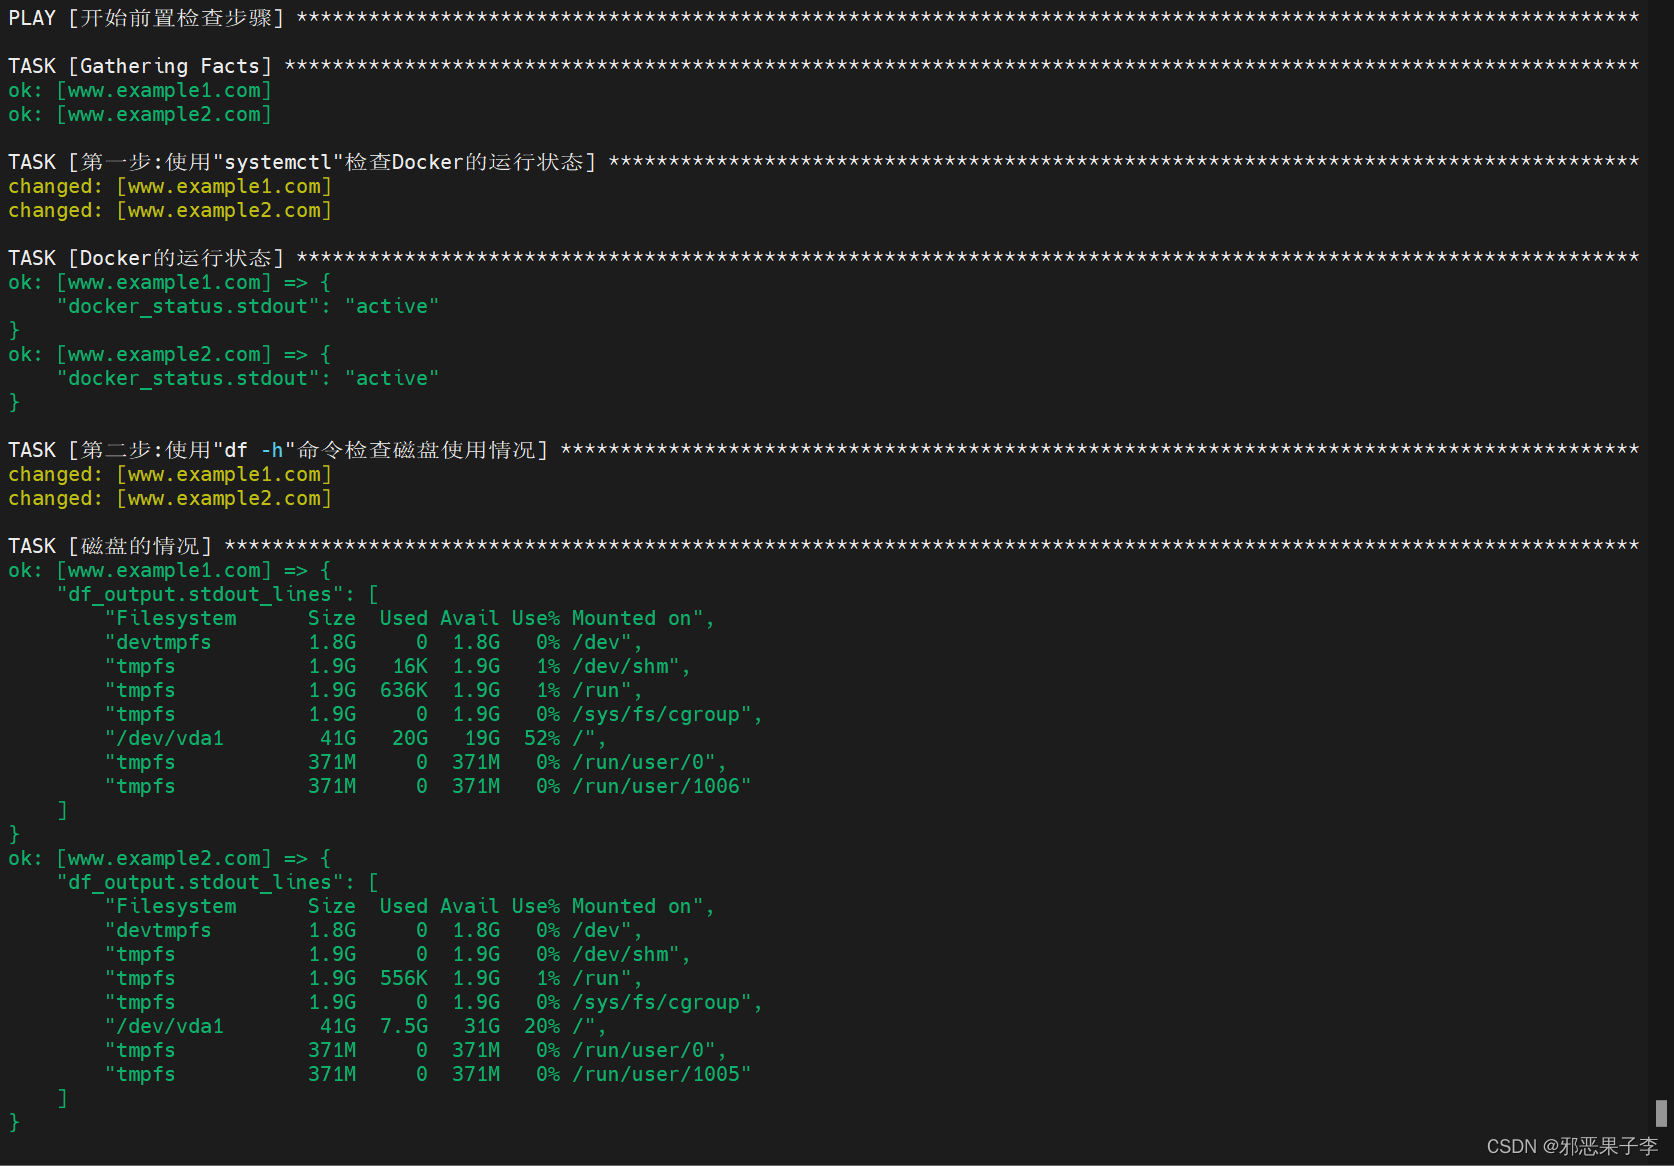1674x1166 pixels.
Task: Click the PLAY header line
Action: click(823, 18)
